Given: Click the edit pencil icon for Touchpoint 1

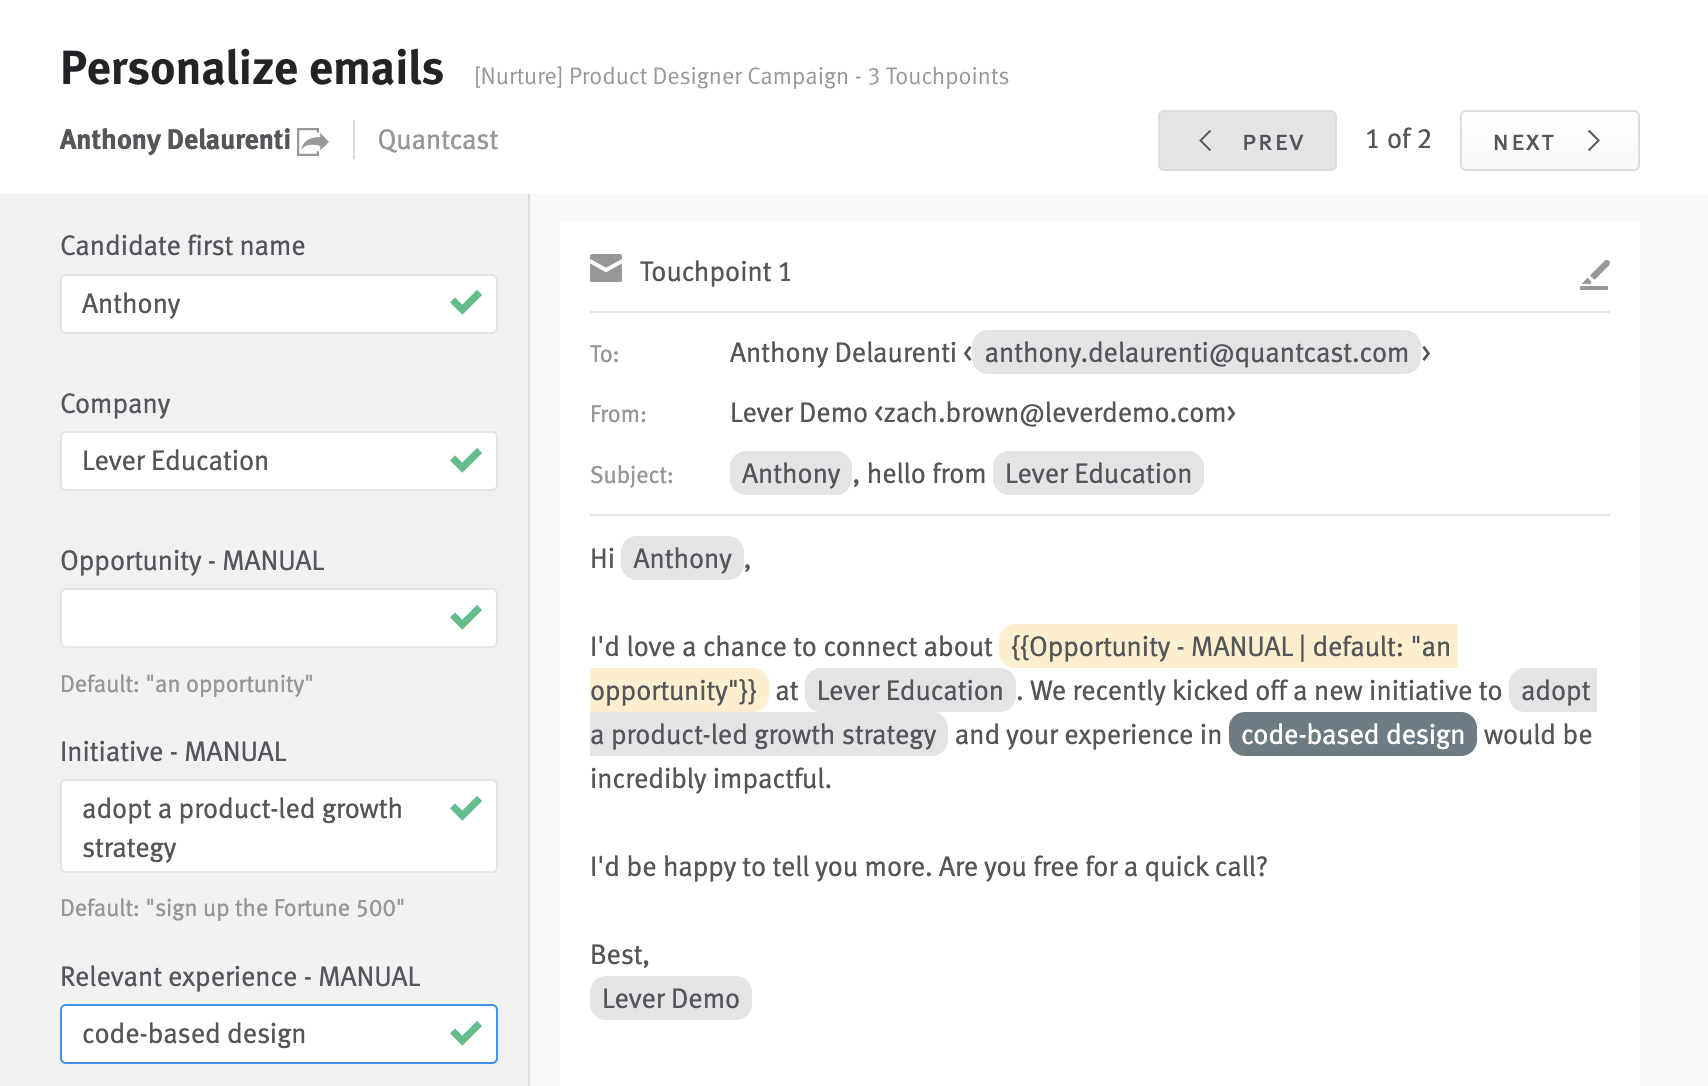Looking at the screenshot, I should (x=1595, y=275).
